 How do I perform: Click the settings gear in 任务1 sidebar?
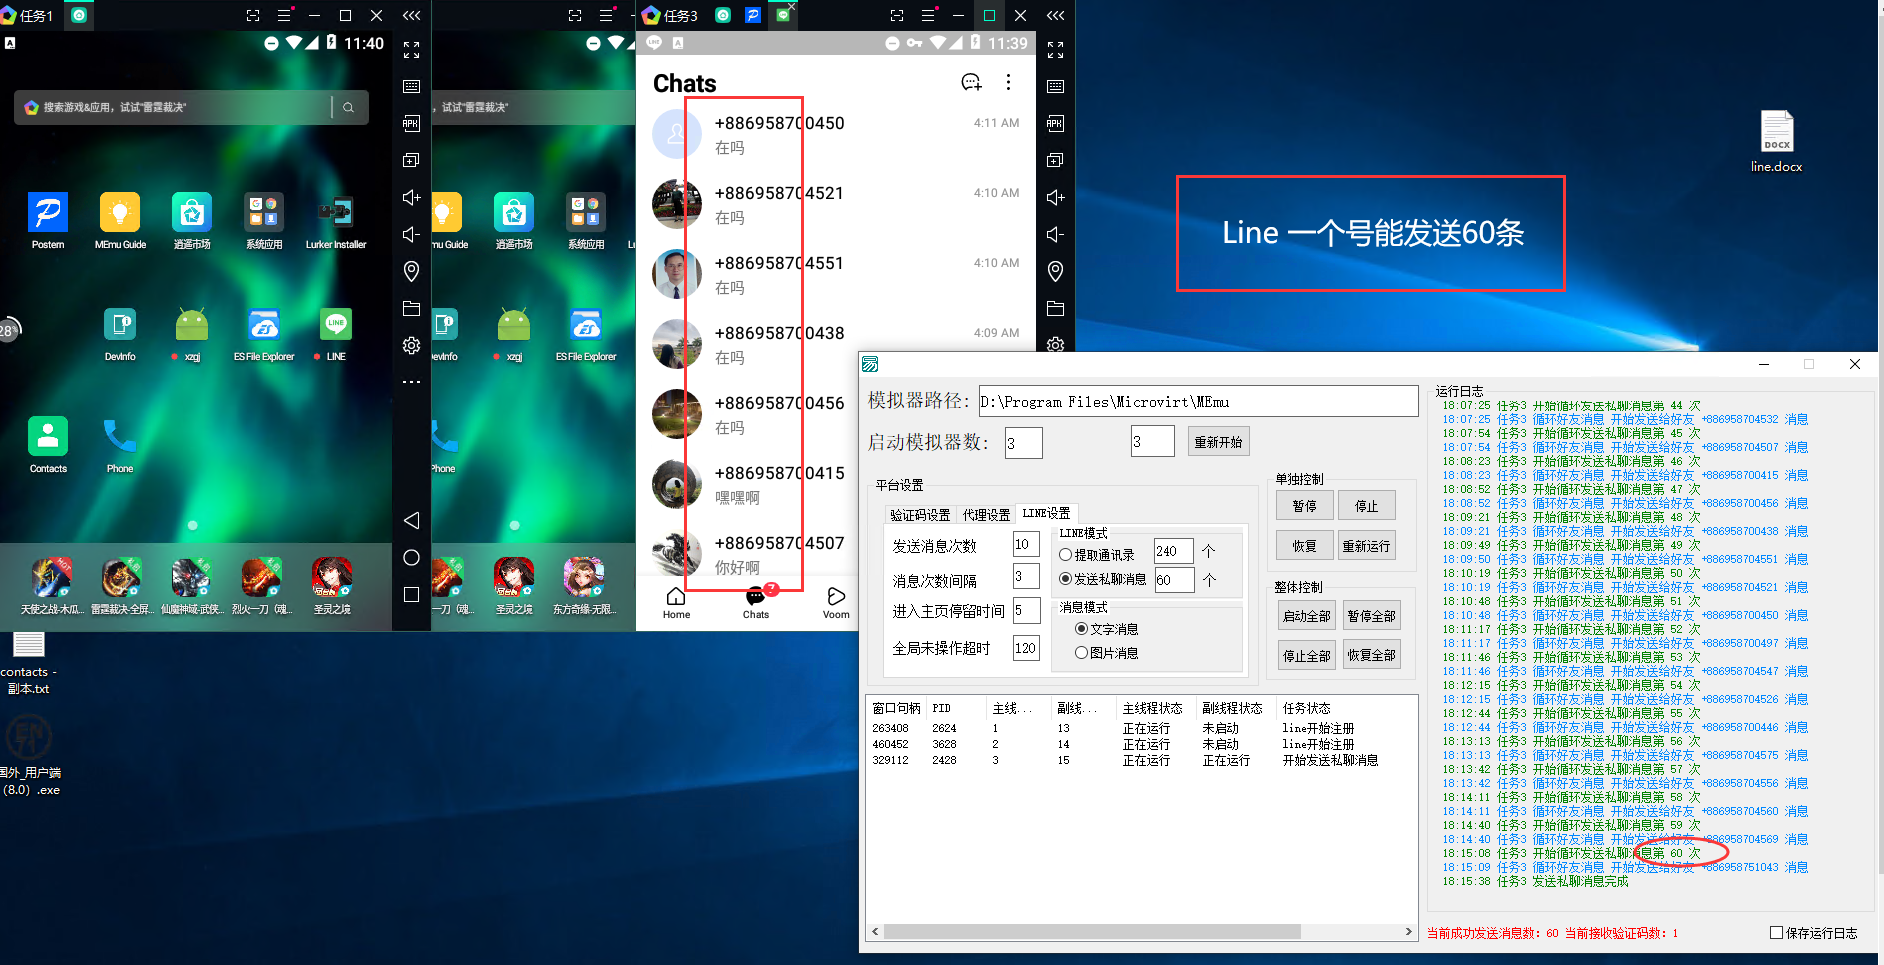(411, 345)
